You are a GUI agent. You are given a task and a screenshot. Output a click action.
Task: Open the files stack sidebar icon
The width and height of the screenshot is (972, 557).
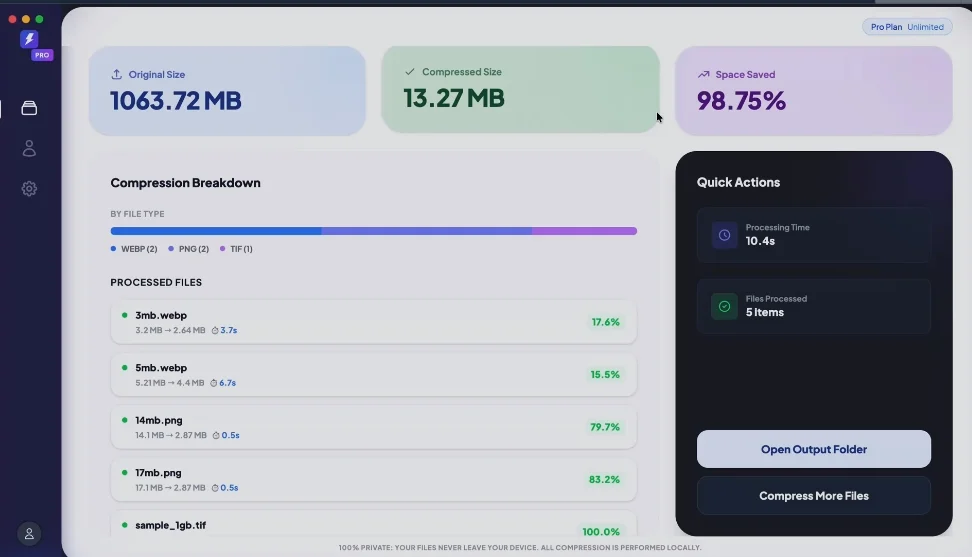coord(29,108)
